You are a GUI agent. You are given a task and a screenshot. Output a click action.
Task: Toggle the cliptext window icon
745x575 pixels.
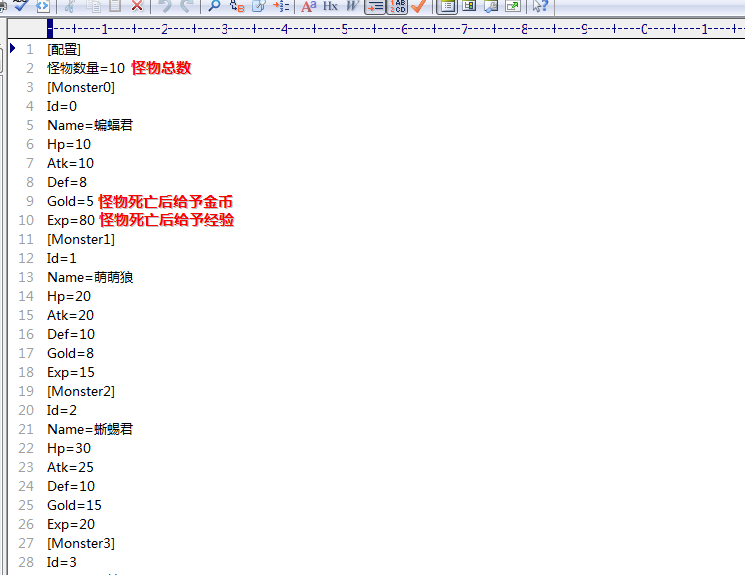click(447, 6)
